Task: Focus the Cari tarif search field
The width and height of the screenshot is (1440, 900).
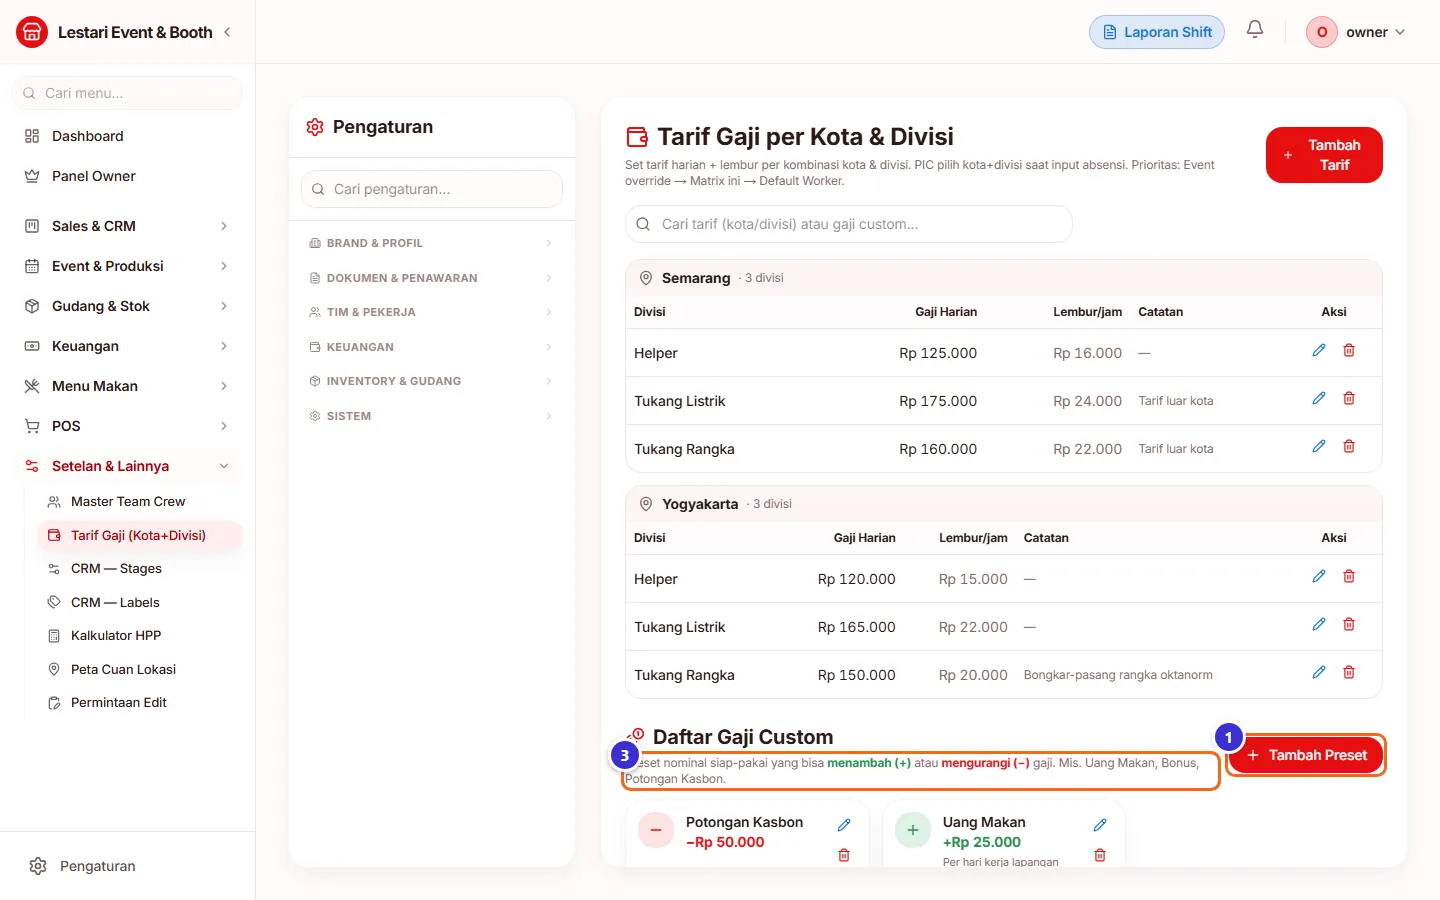Action: 848,224
